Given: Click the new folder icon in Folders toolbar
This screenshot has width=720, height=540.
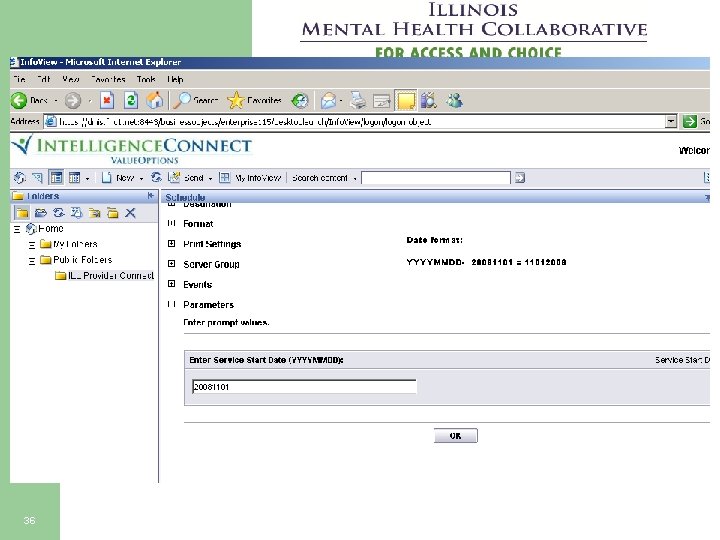Looking at the screenshot, I should (x=22, y=213).
